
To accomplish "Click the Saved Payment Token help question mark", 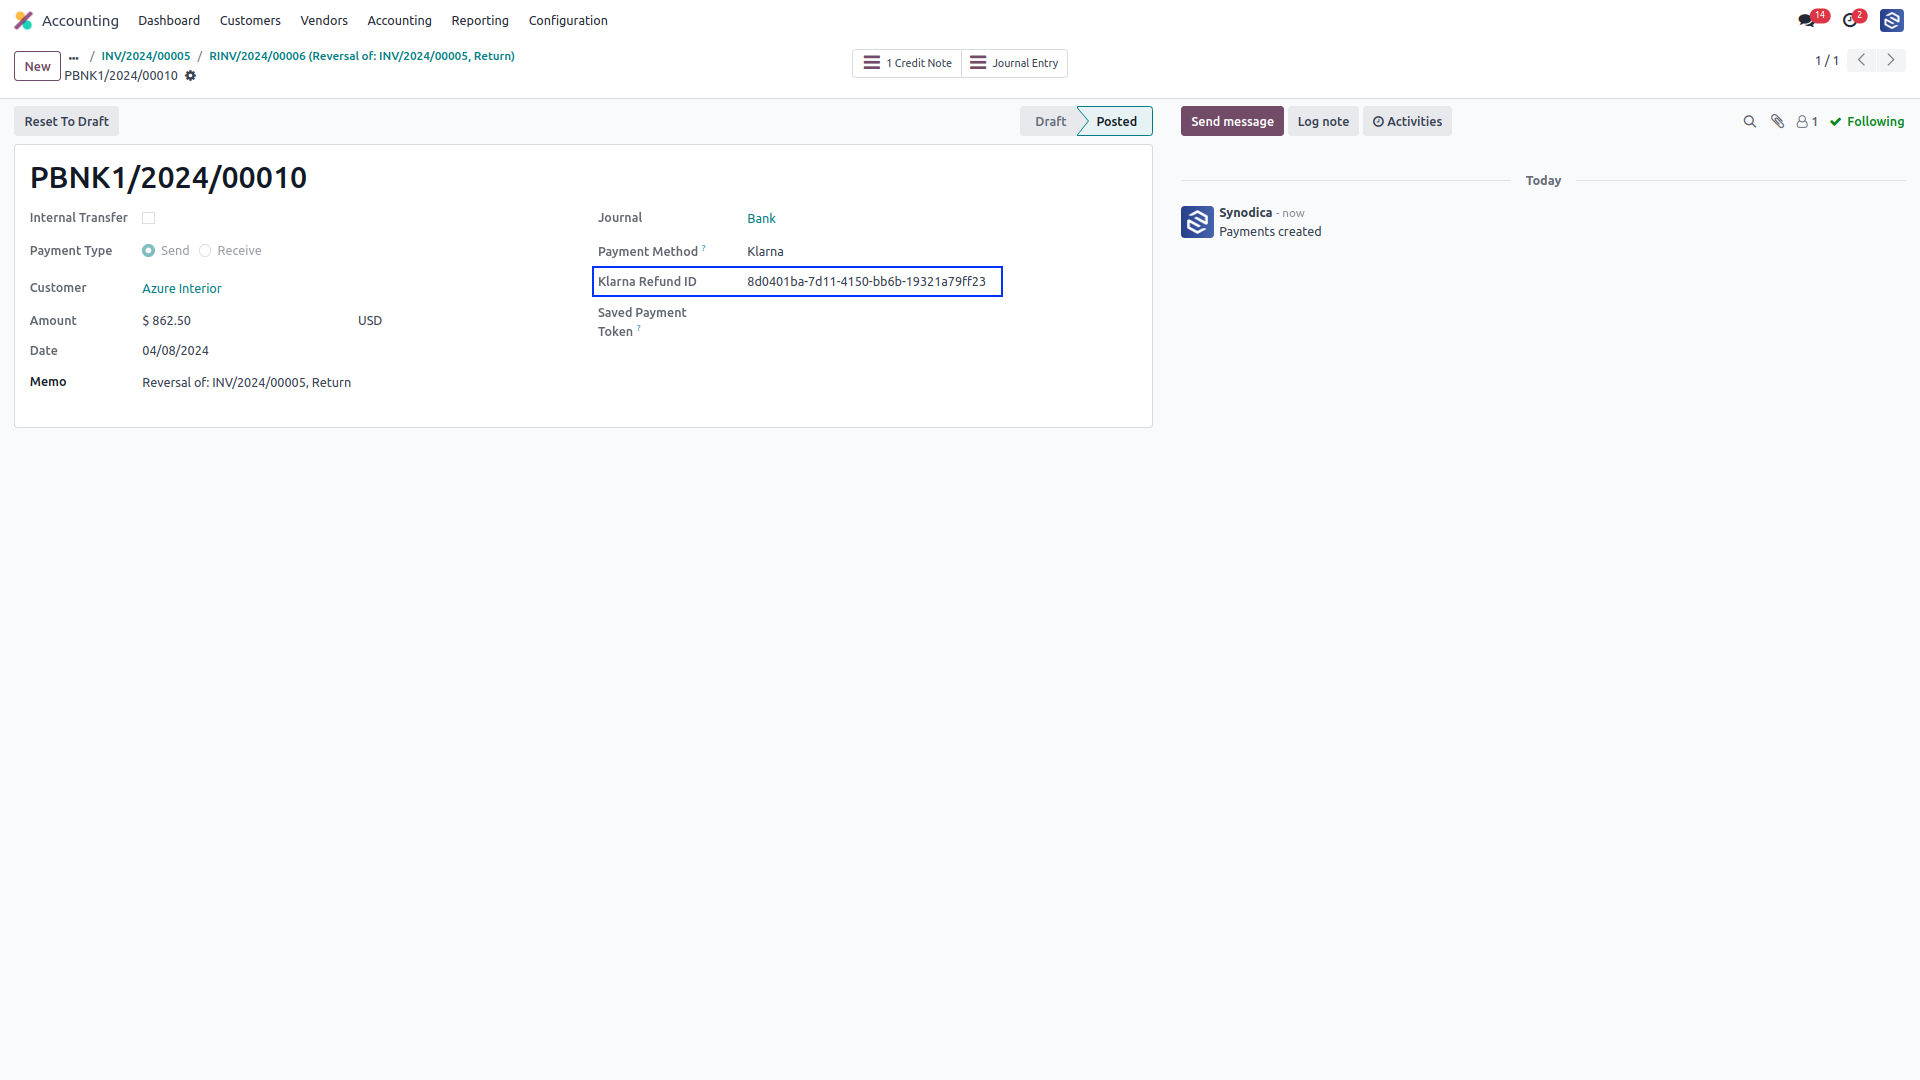I will (639, 328).
